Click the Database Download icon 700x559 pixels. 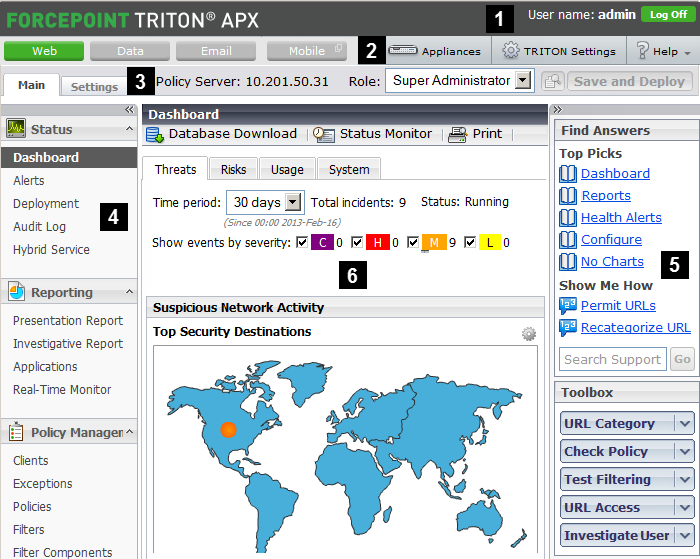coord(155,134)
